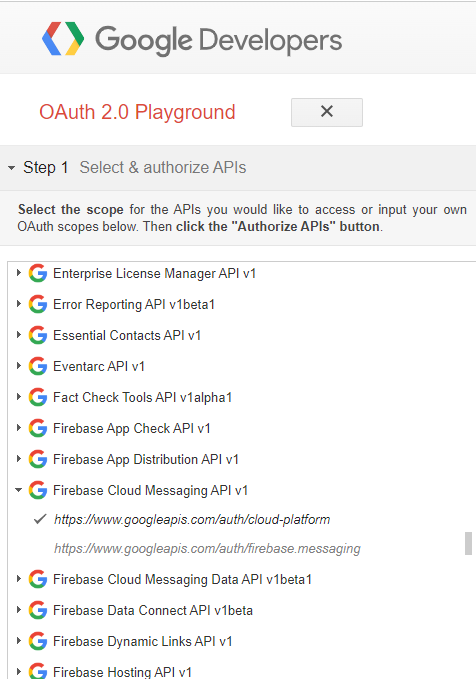Select Firebase Cloud Messaging API v1 label
Viewport: 476px width, 679px height.
[x=150, y=490]
